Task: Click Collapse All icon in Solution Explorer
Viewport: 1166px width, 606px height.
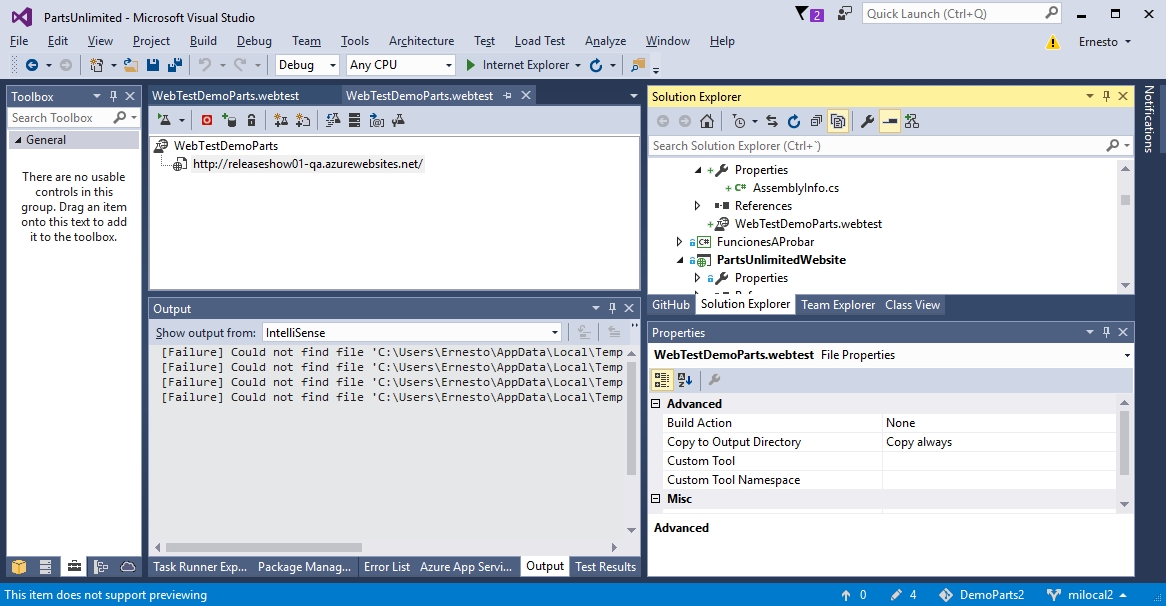Action: pos(816,121)
